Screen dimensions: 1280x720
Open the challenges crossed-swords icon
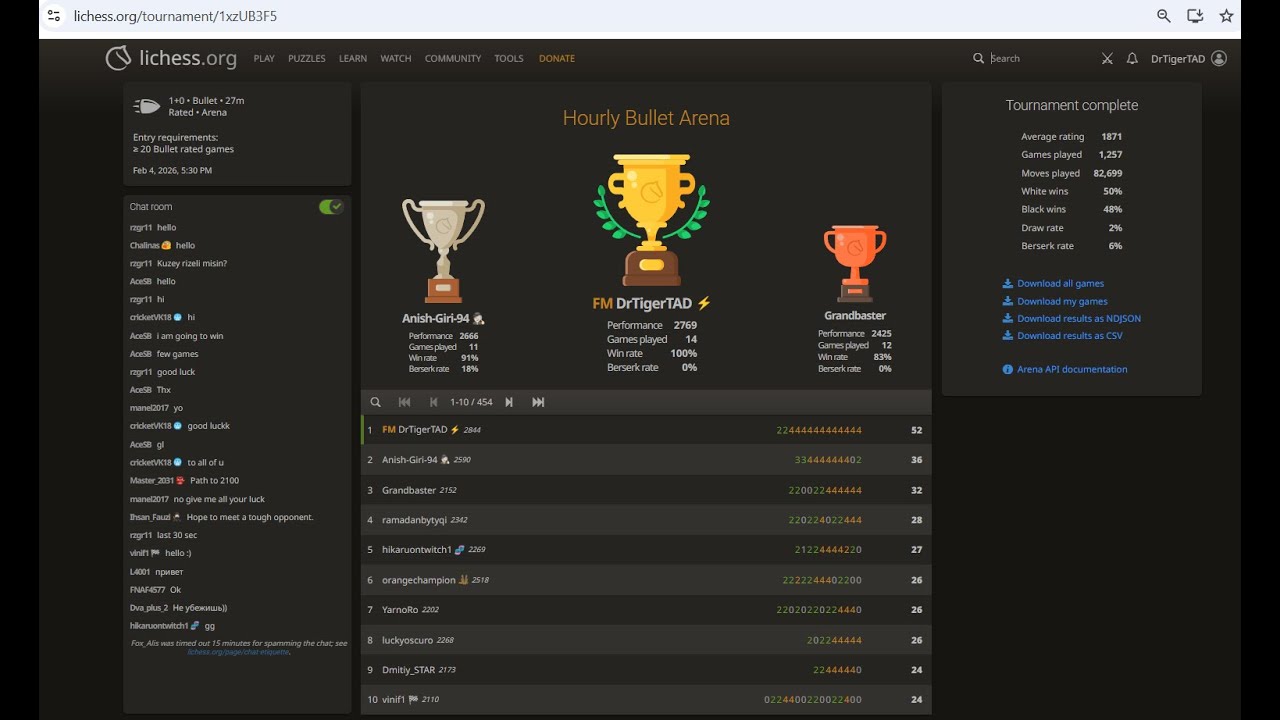(x=1107, y=59)
